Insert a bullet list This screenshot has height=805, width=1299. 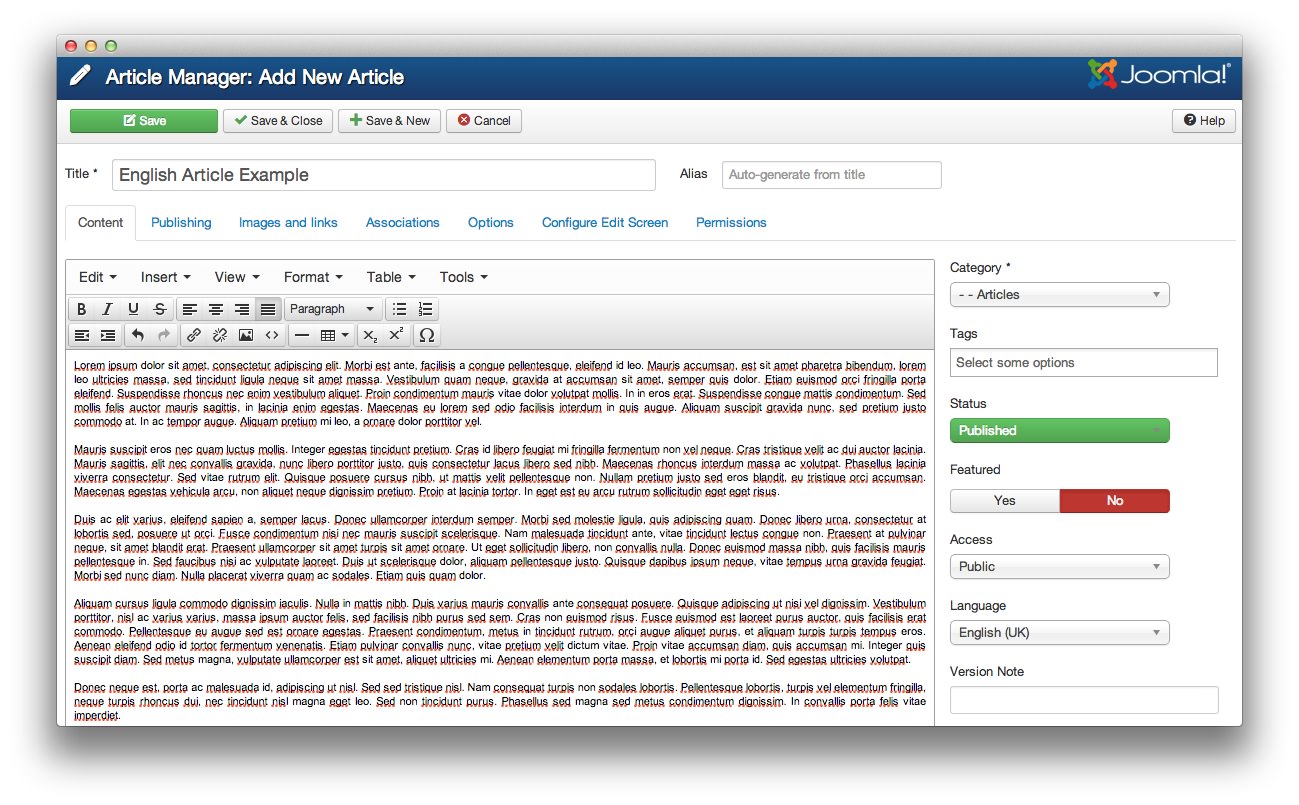tap(399, 309)
